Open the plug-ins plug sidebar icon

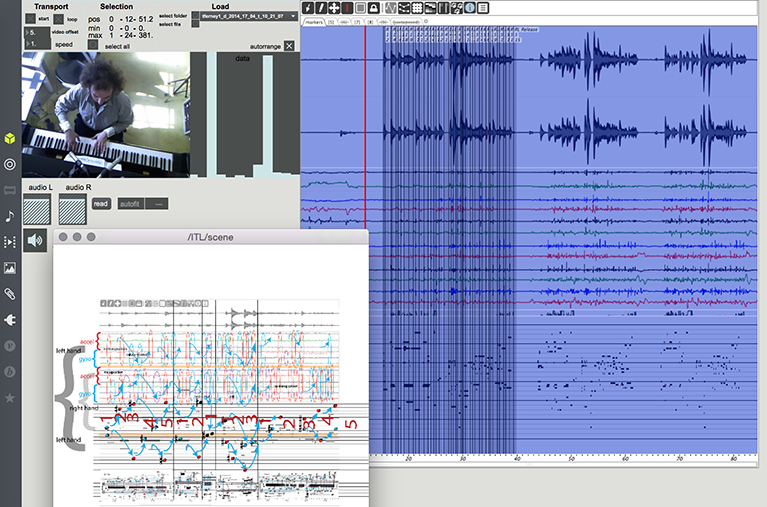(x=10, y=320)
